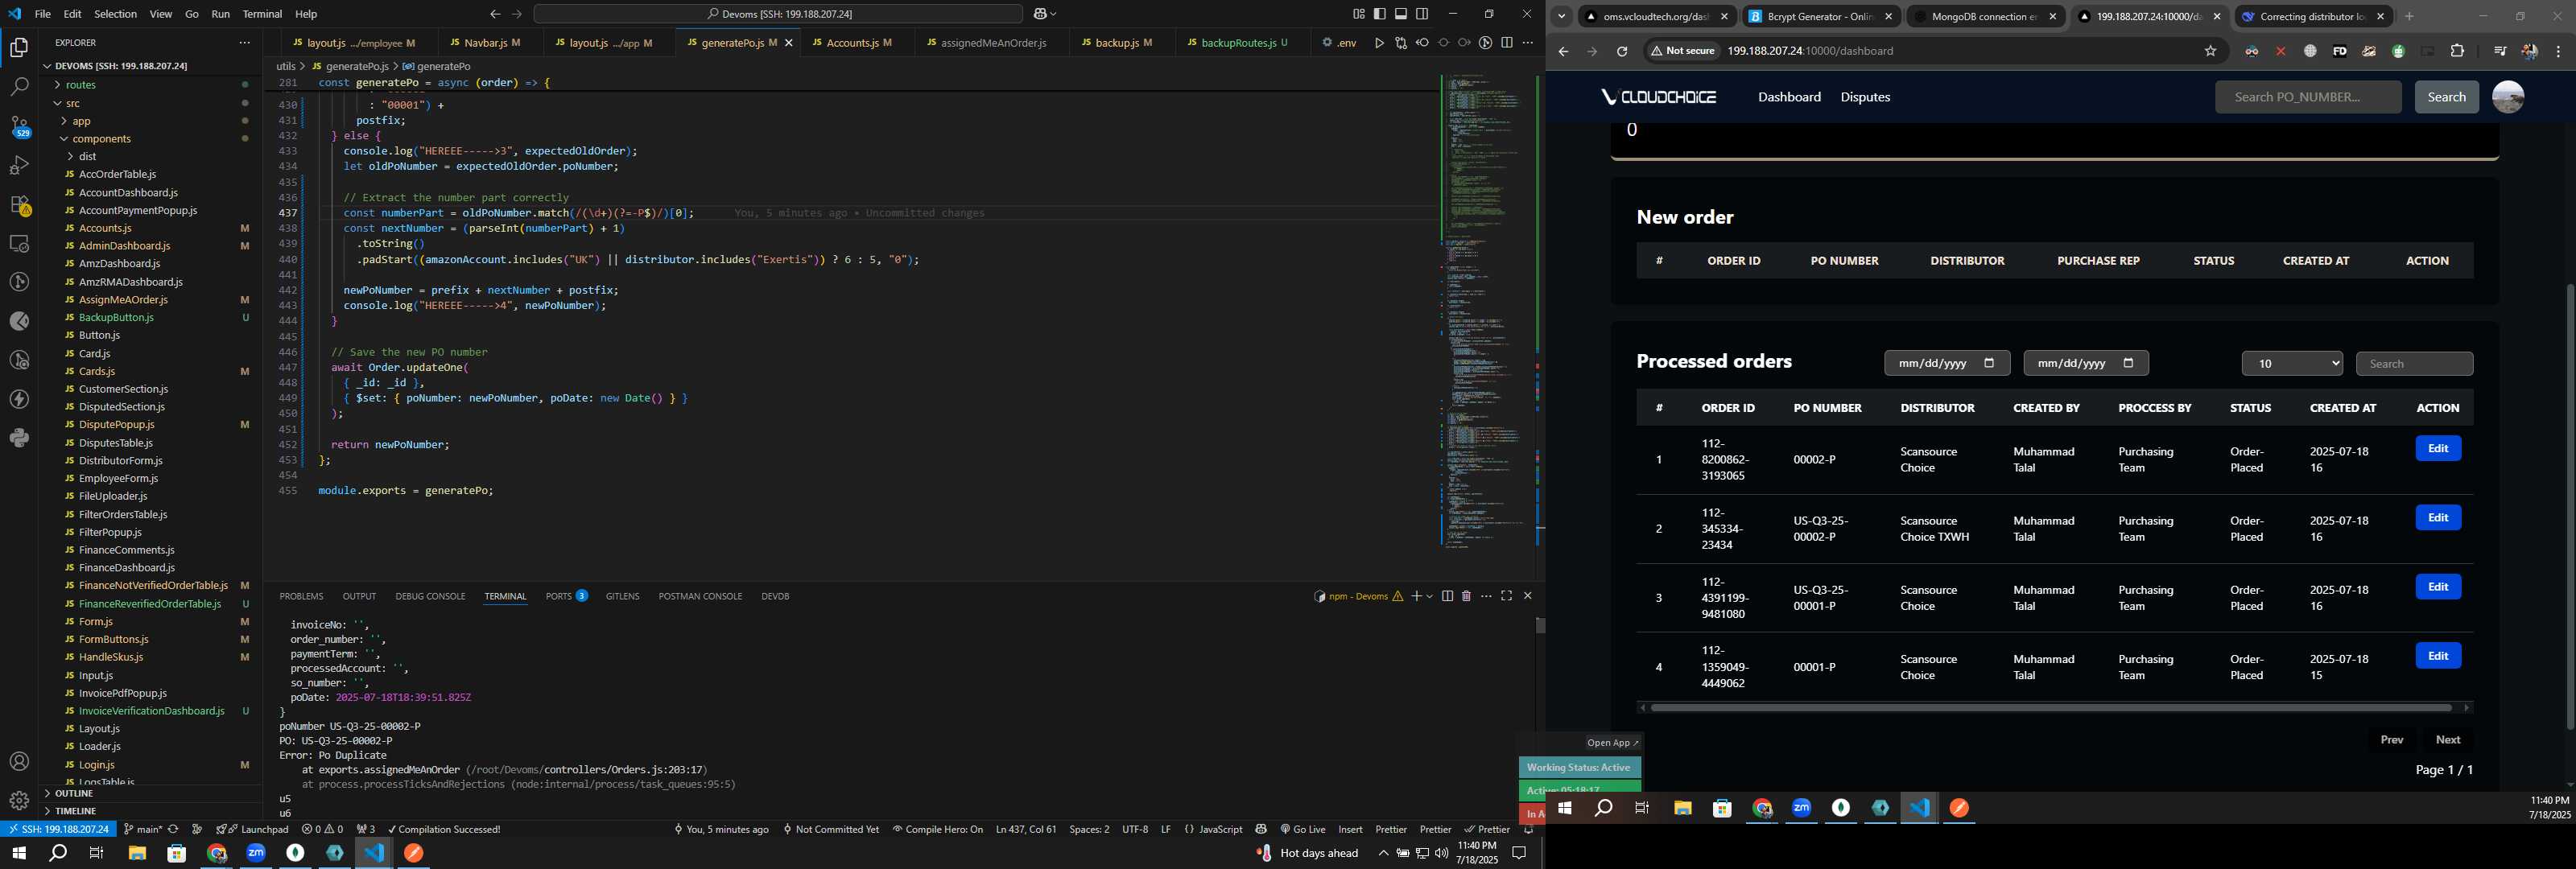Open the Run and Debug view
The height and width of the screenshot is (869, 2576).
[x=19, y=165]
